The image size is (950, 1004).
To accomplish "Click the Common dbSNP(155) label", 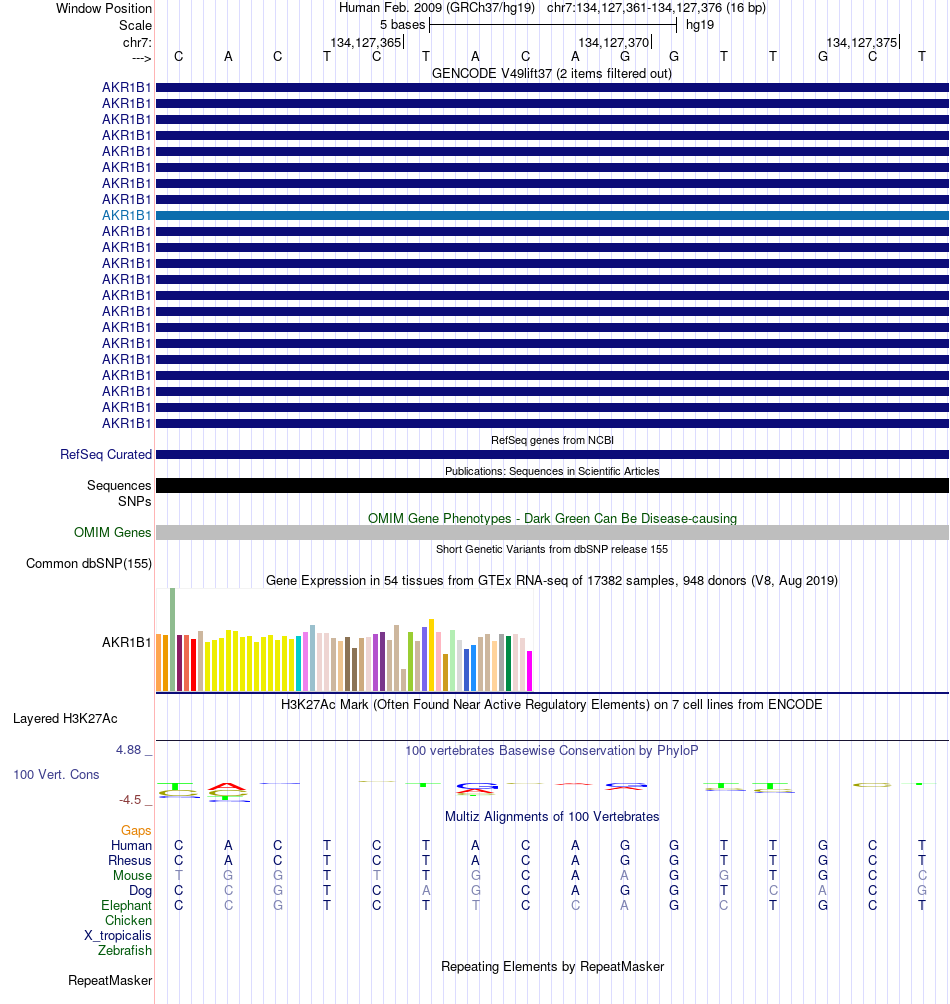I will pos(89,563).
